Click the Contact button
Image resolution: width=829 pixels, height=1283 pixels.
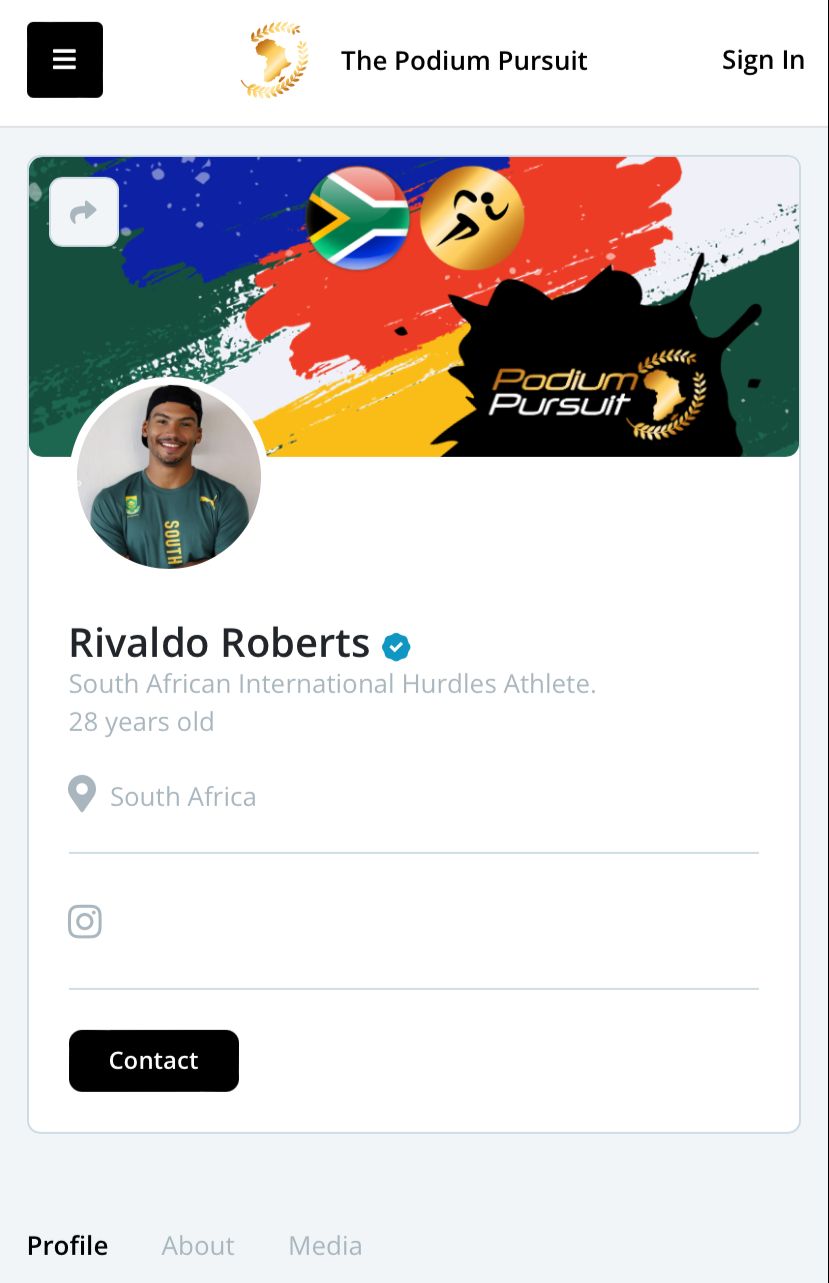coord(154,1061)
